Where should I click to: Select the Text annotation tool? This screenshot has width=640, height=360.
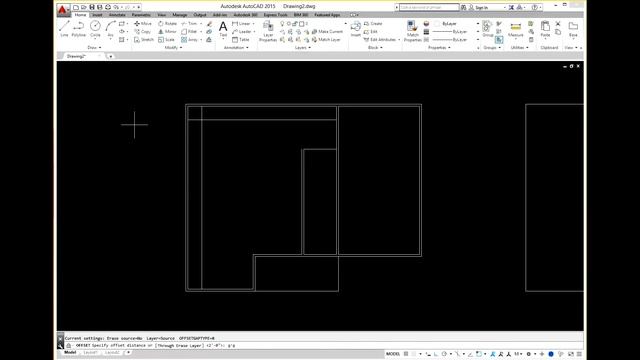pos(223,29)
